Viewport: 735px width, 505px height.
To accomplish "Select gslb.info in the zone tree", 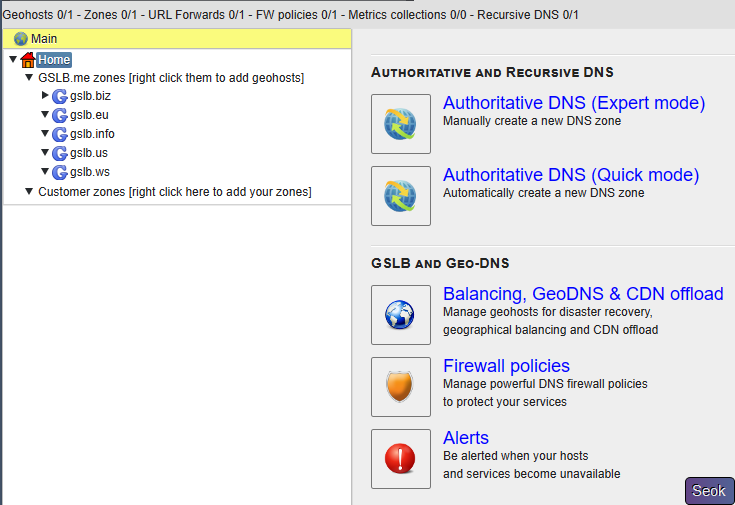I will (92, 134).
